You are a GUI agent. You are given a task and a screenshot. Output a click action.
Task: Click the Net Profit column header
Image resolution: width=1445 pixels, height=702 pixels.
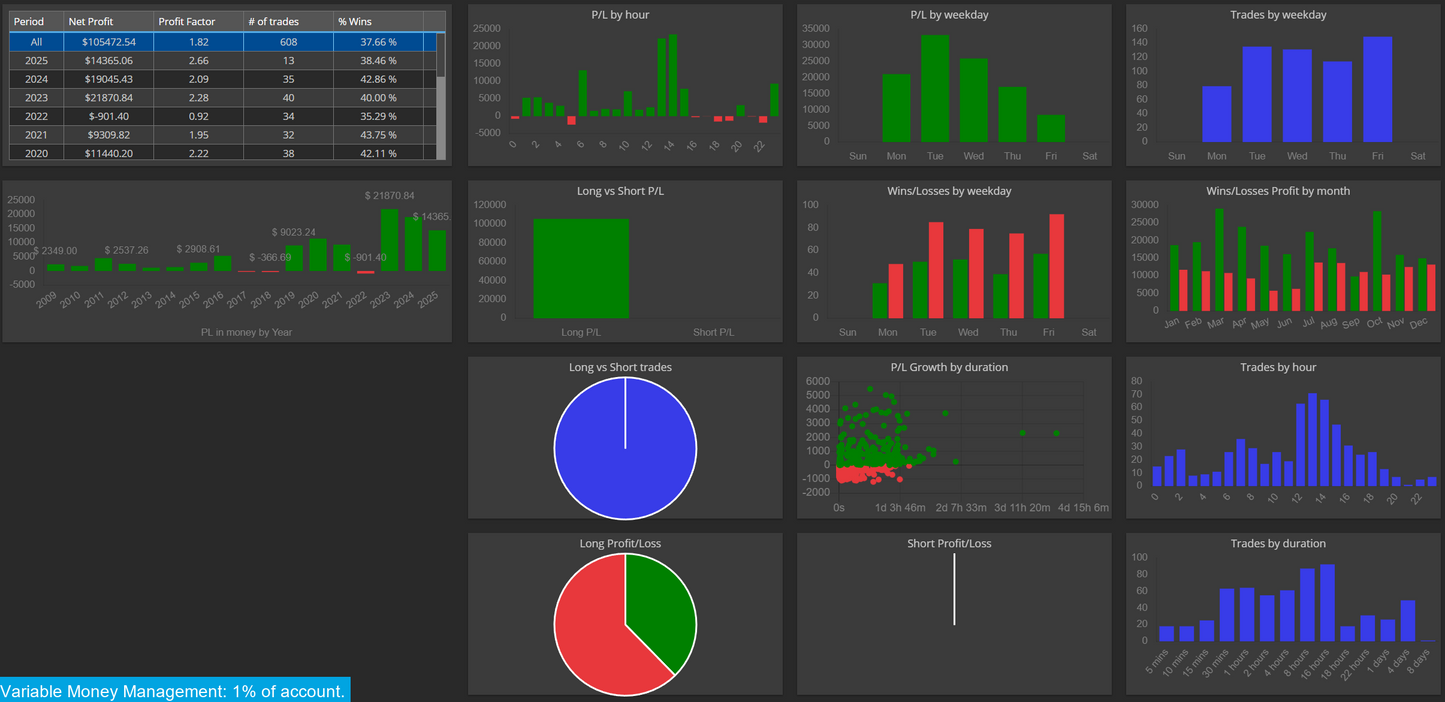pyautogui.click(x=108, y=21)
